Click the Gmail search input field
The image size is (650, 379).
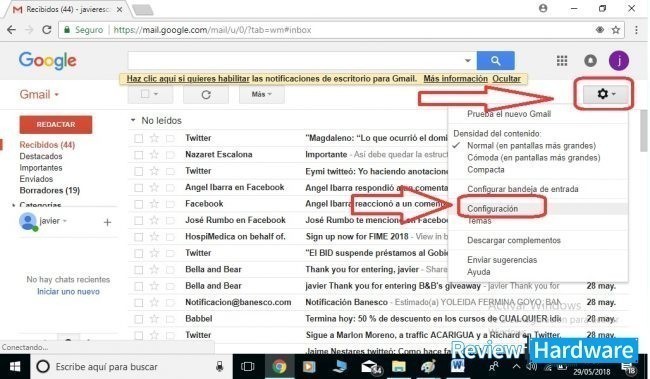click(296, 61)
